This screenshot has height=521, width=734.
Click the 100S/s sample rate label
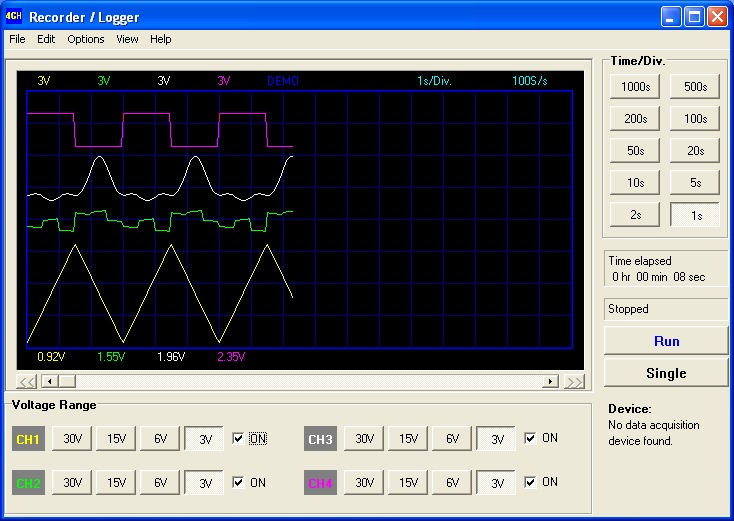click(529, 81)
